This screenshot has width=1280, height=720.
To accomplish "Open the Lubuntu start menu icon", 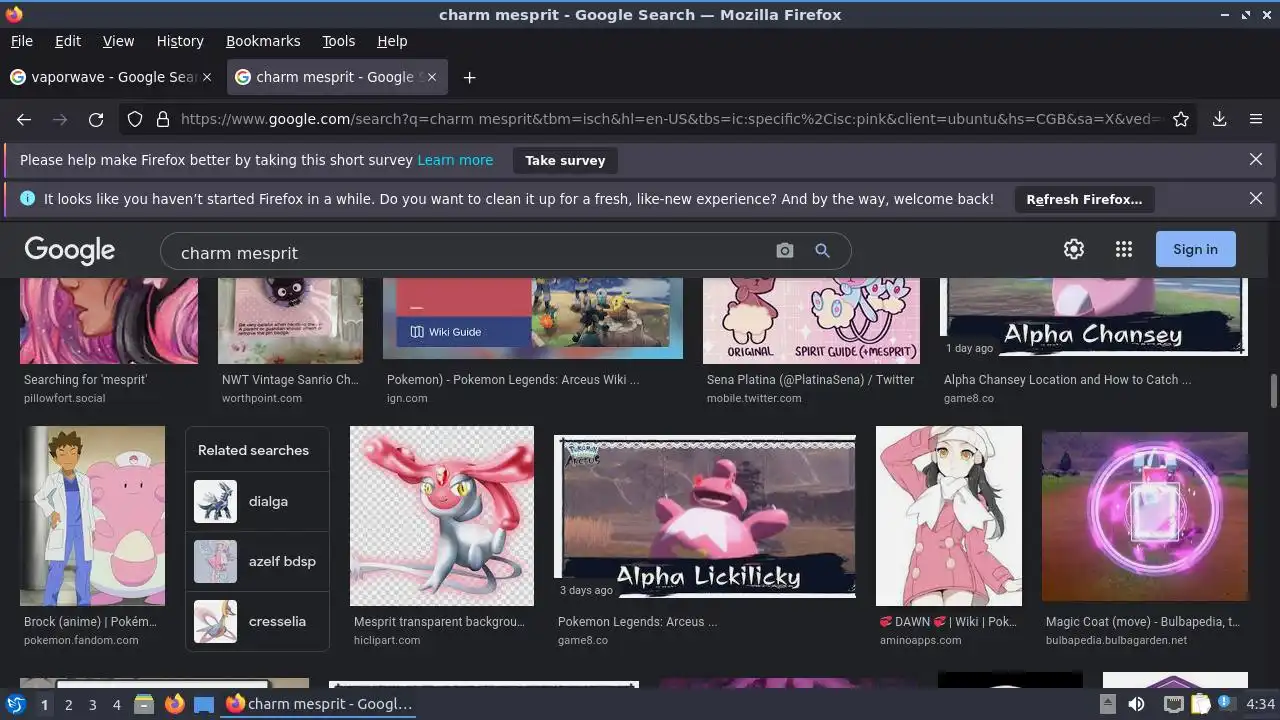I will tap(15, 704).
